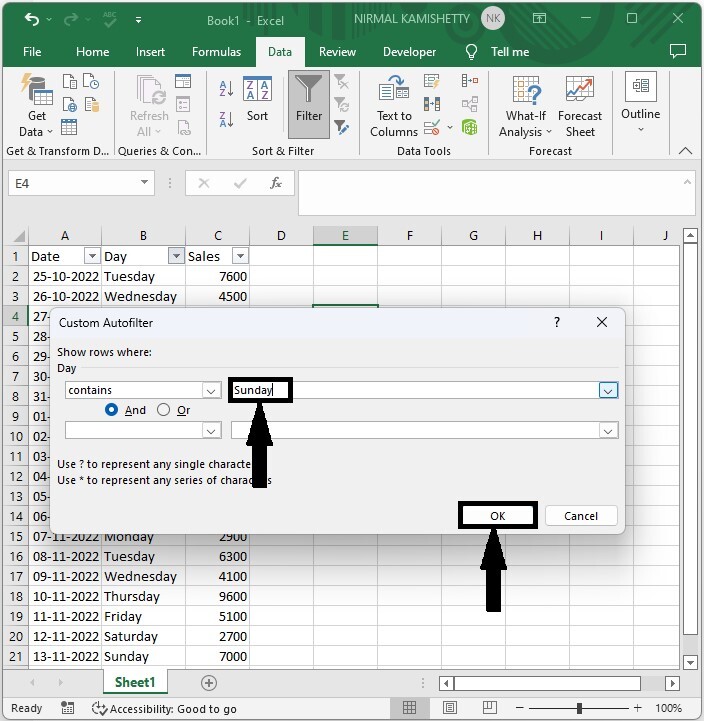Image resolution: width=704 pixels, height=721 pixels.
Task: Expand the Outline group
Action: point(641,102)
